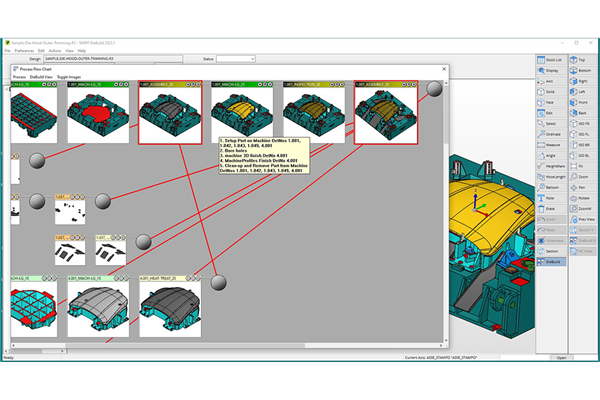The height and width of the screenshot is (400, 600).
Task: Choose the Face selection tool
Action: coord(551,103)
